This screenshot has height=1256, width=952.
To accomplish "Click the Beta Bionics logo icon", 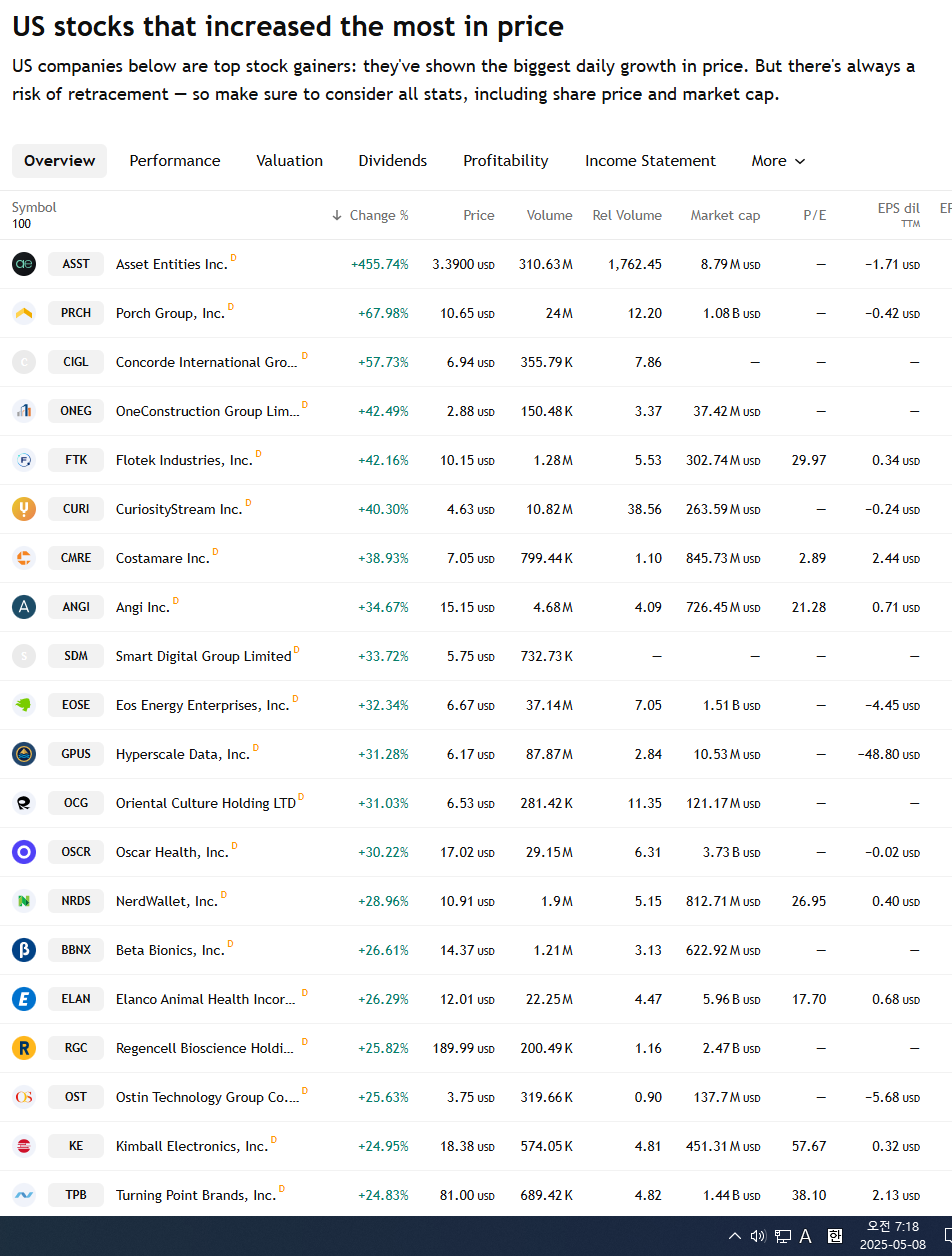I will click(x=24, y=950).
